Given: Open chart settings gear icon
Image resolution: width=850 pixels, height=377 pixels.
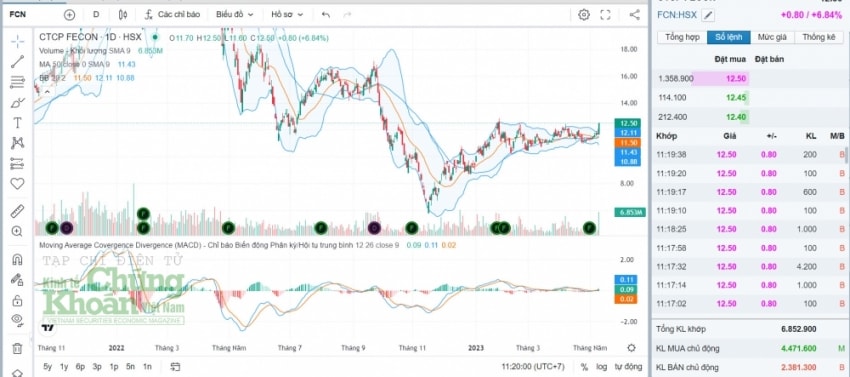Looking at the screenshot, I should tap(584, 15).
